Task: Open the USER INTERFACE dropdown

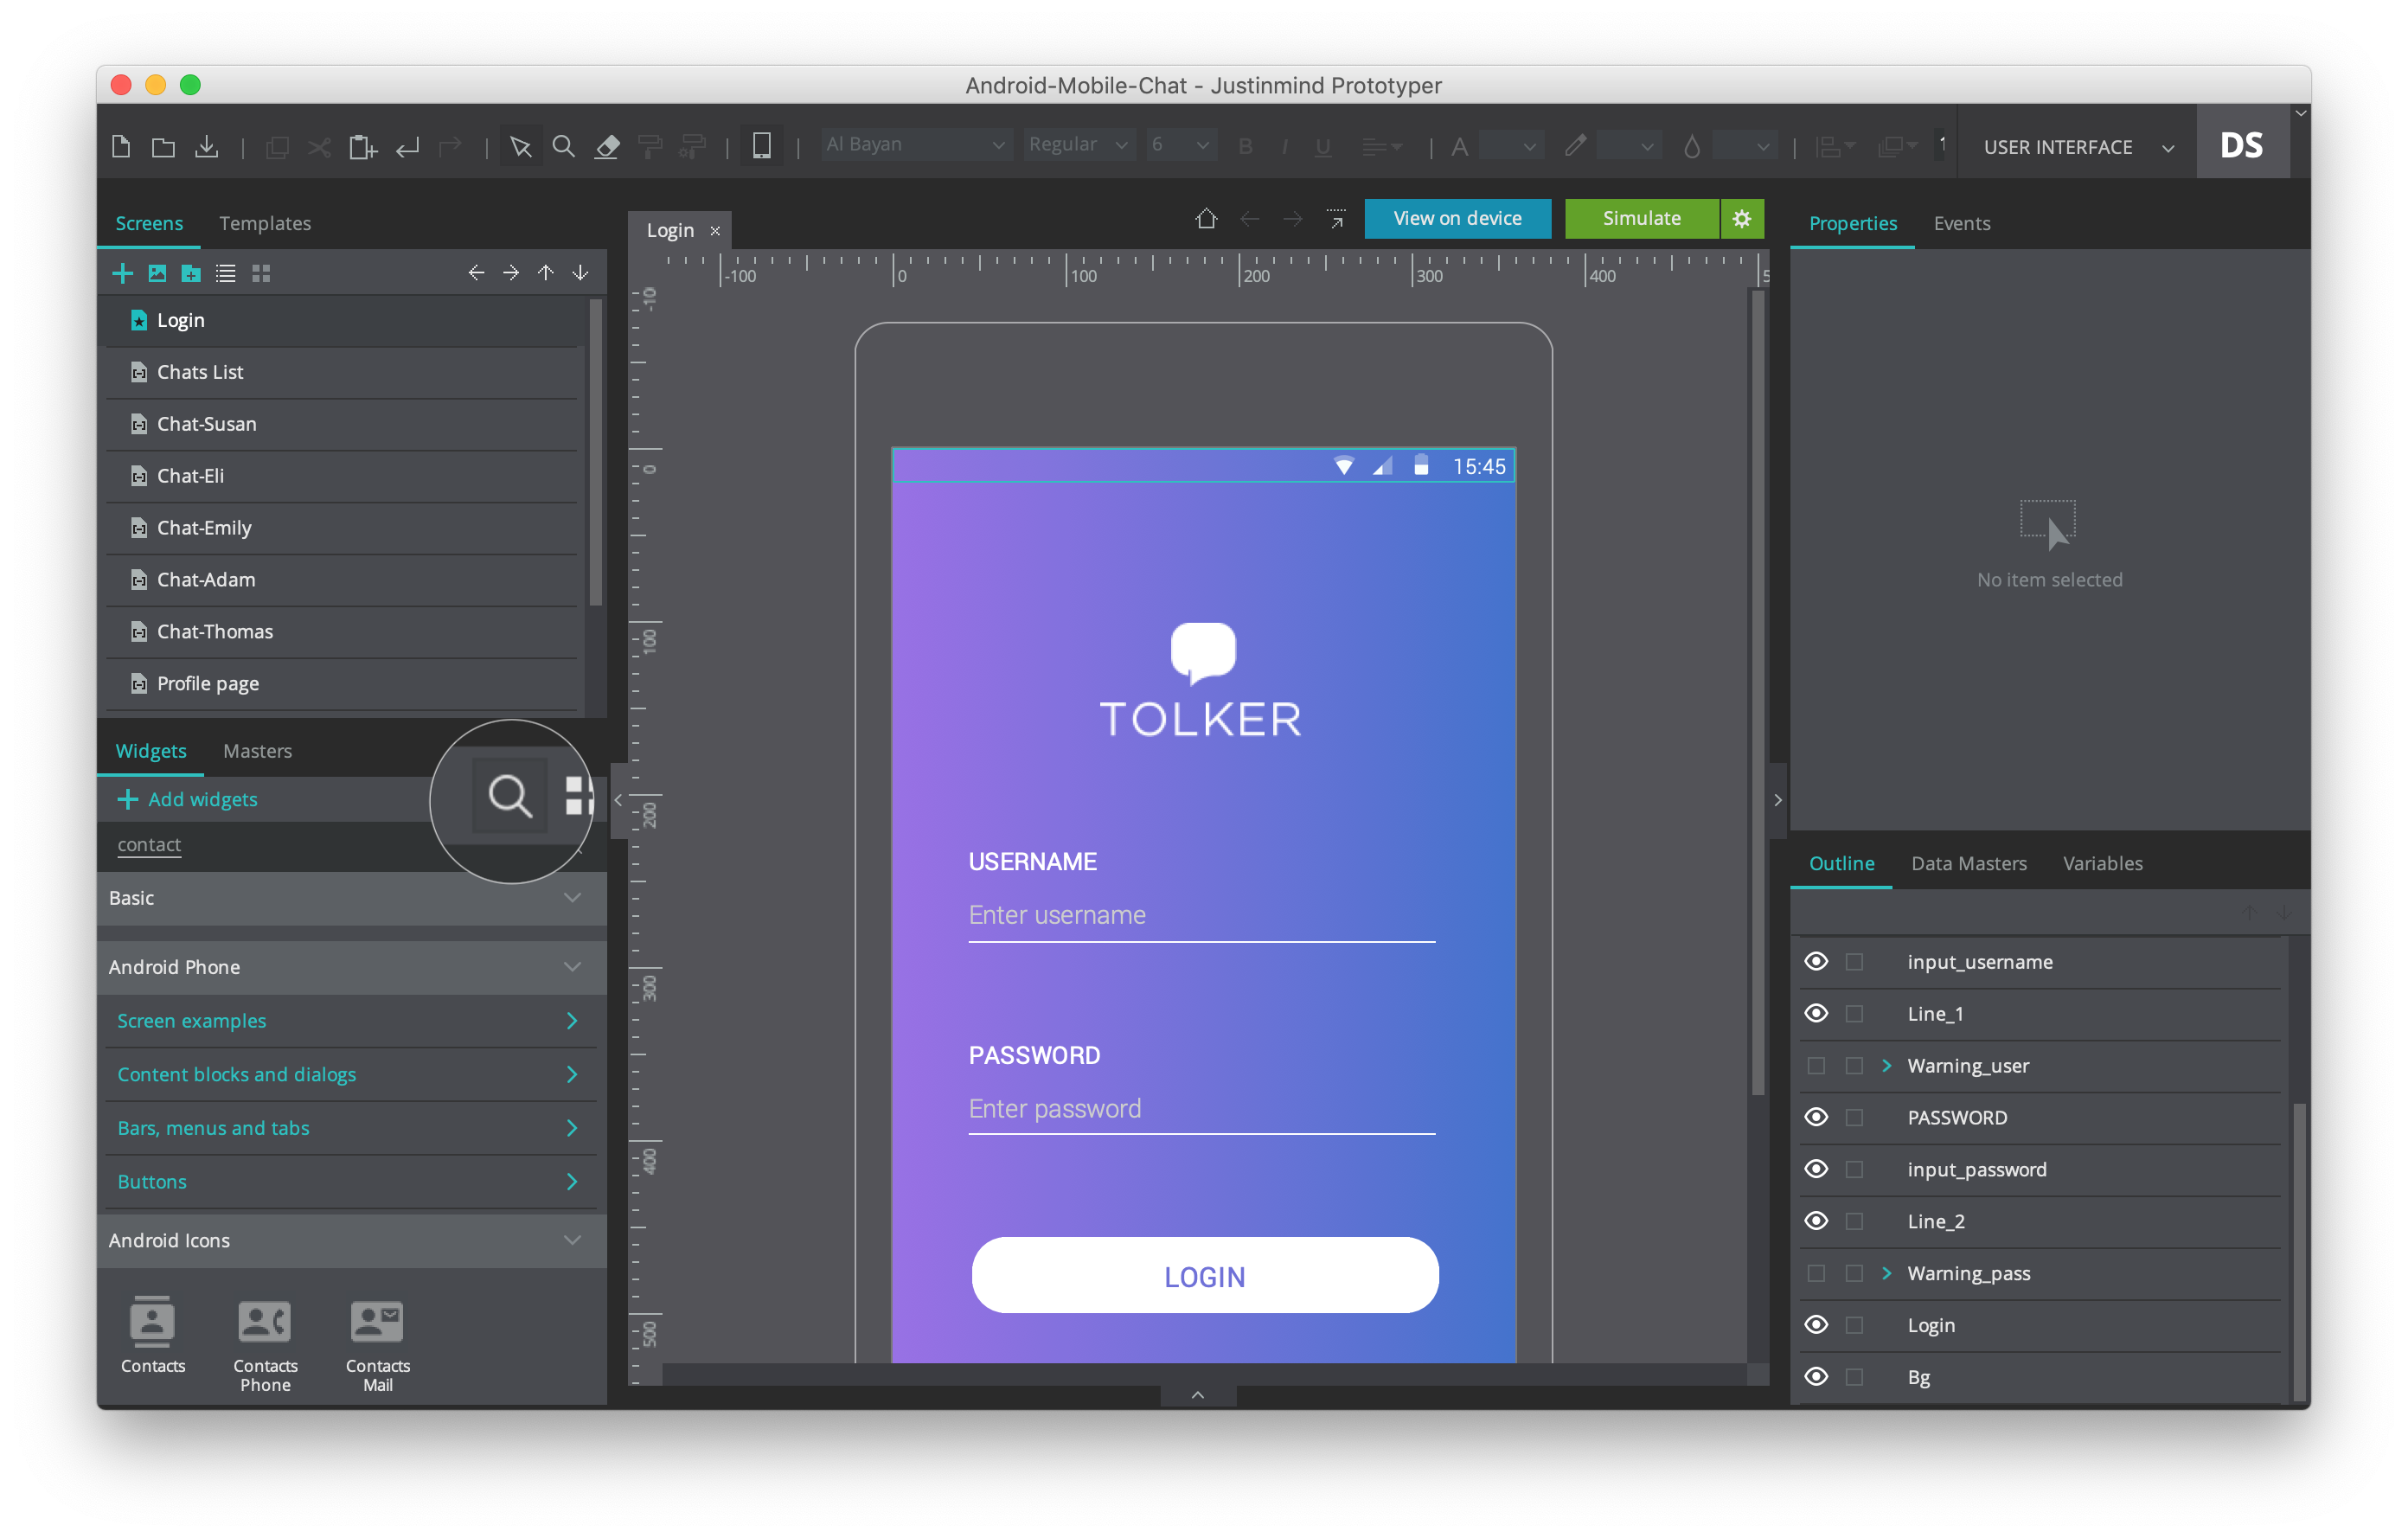Action: (x=2077, y=147)
